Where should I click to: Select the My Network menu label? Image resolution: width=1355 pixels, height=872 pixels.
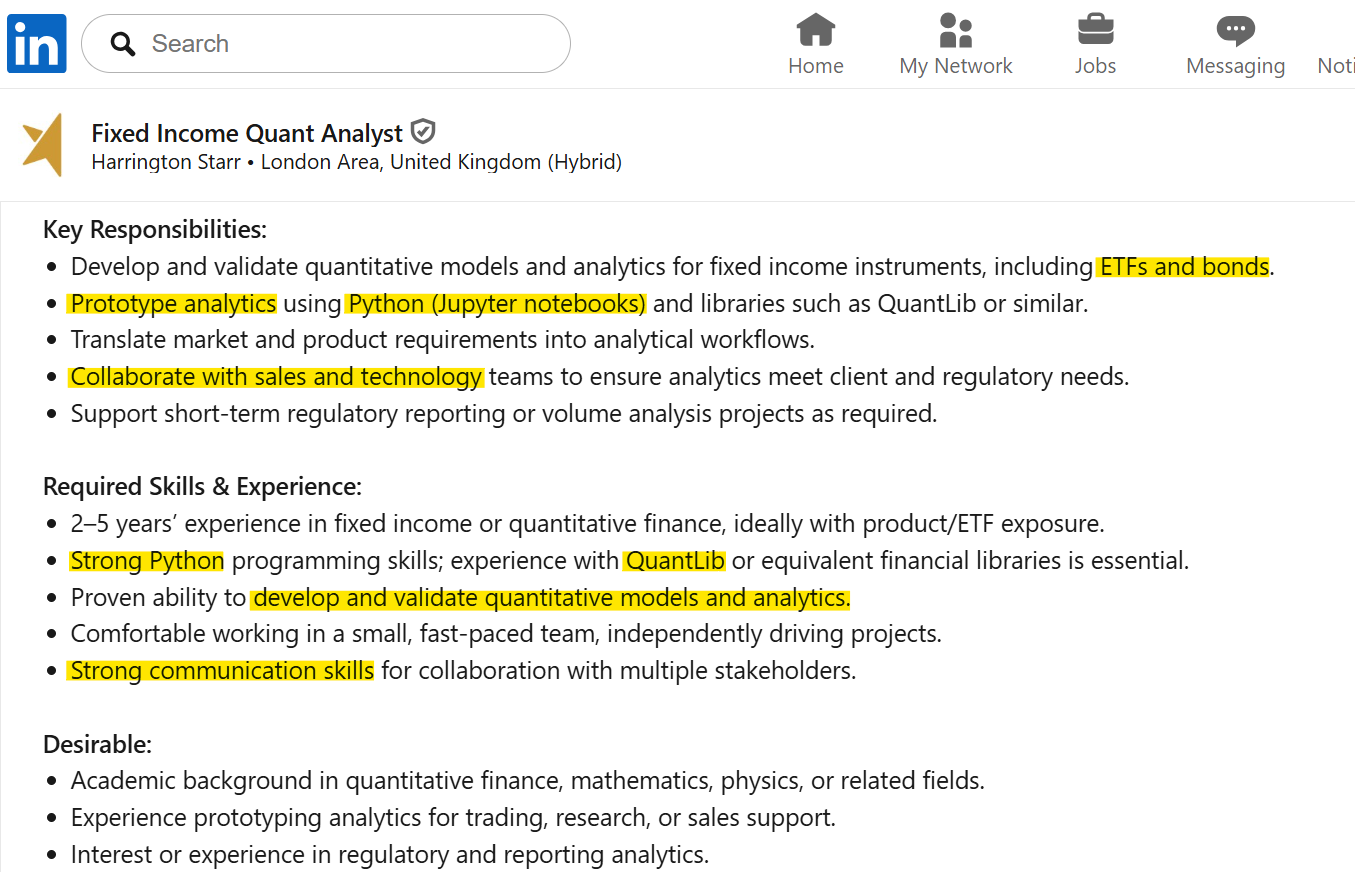[955, 65]
